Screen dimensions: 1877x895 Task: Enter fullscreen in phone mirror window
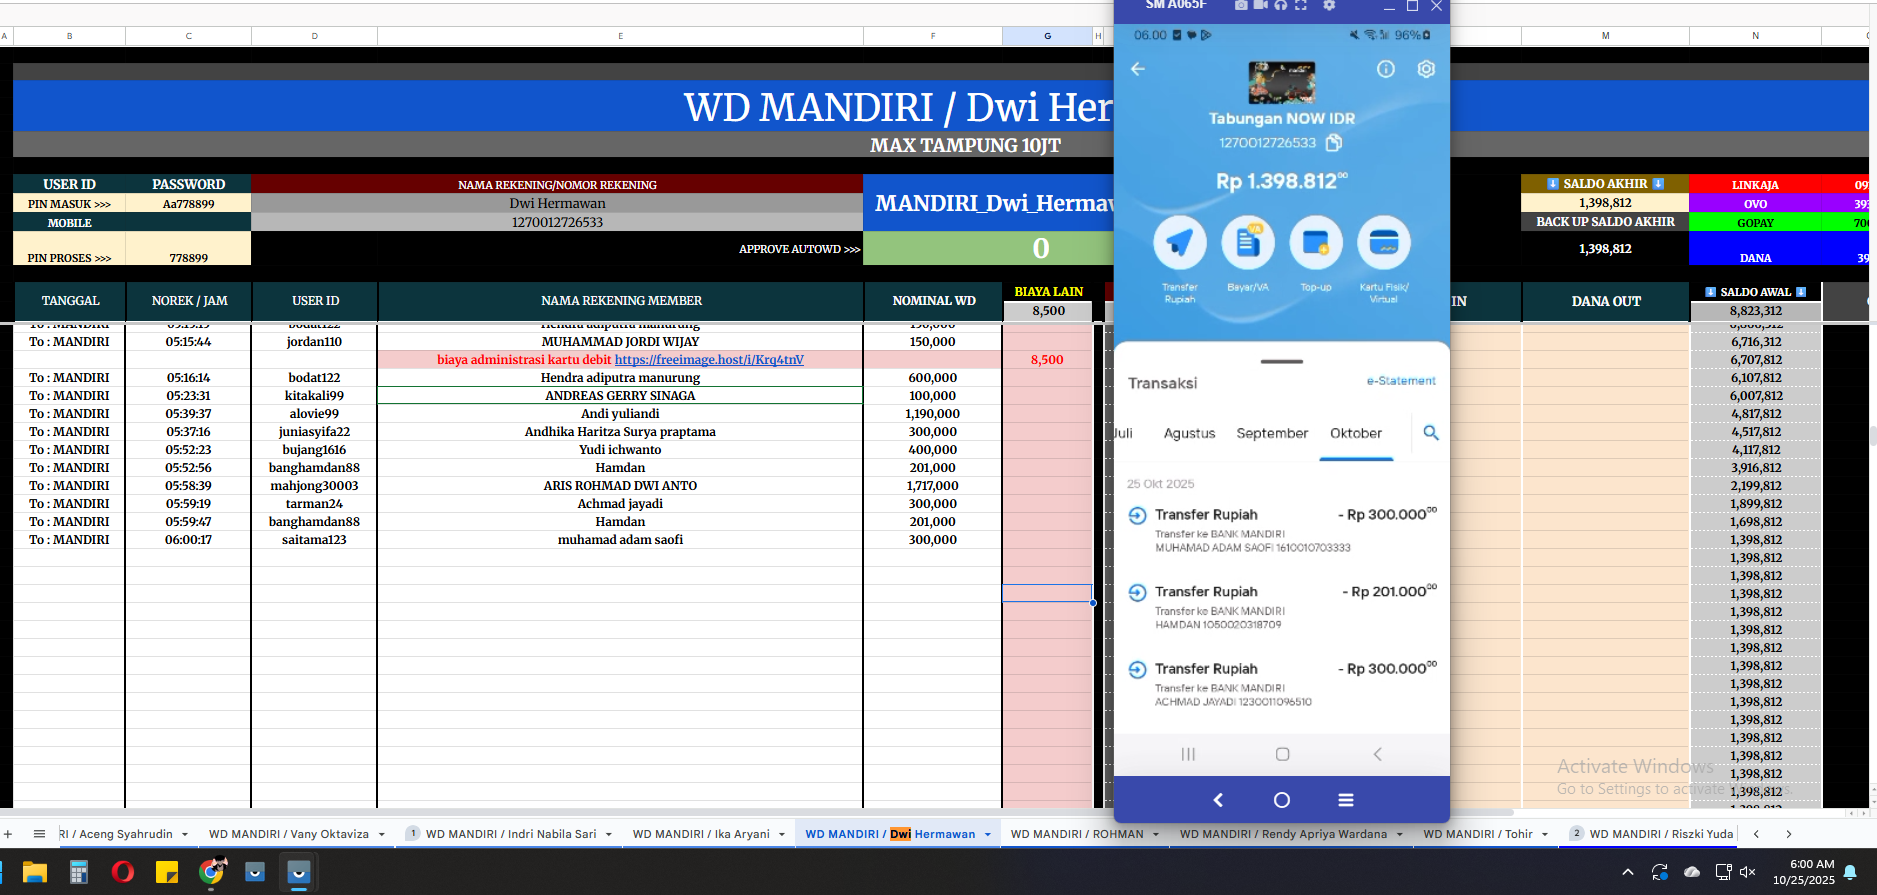(1301, 5)
